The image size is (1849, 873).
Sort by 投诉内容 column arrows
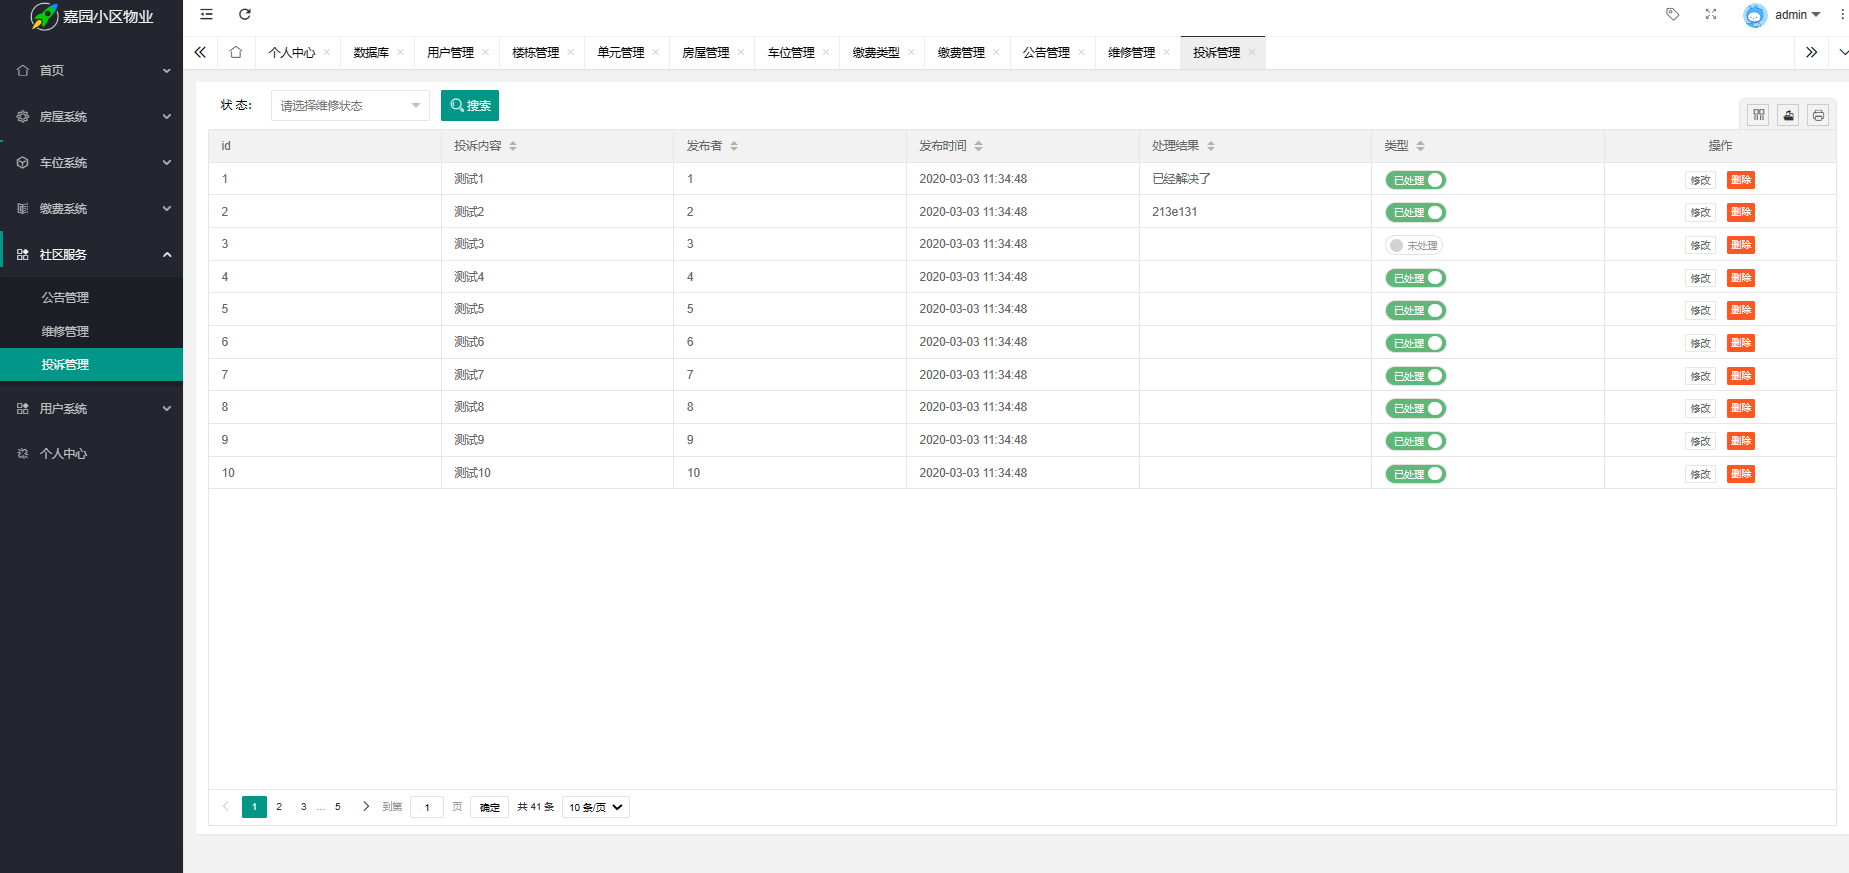[x=513, y=146]
